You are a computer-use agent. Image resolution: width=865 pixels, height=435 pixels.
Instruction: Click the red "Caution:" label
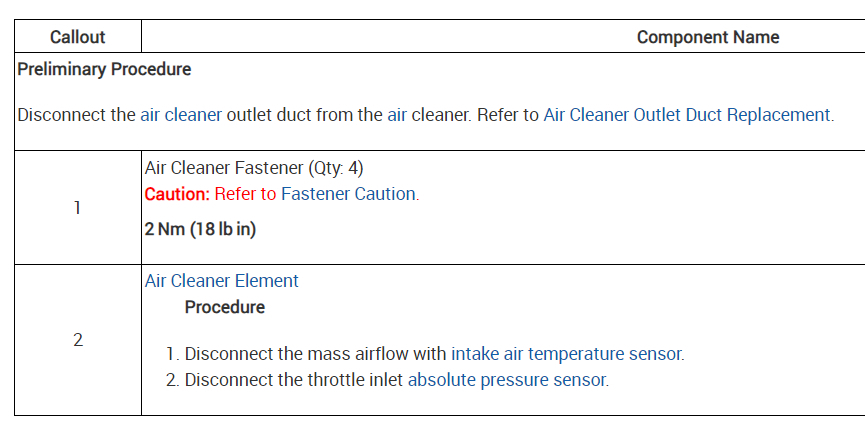click(x=177, y=194)
